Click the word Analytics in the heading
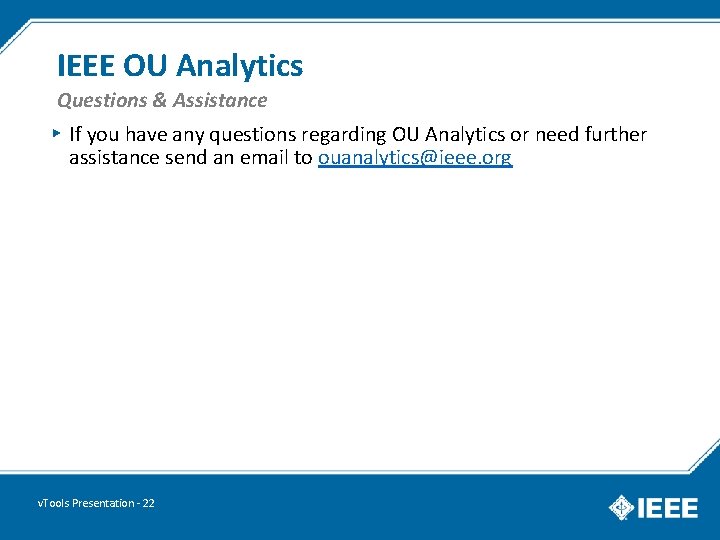This screenshot has width=720, height=540. (x=240, y=65)
